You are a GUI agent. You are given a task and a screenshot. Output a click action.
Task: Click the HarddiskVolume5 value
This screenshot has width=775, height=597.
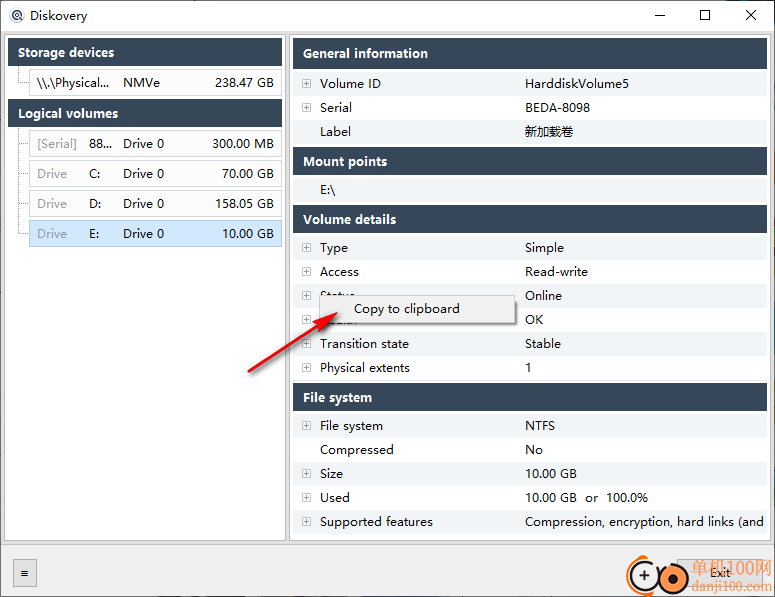click(577, 84)
